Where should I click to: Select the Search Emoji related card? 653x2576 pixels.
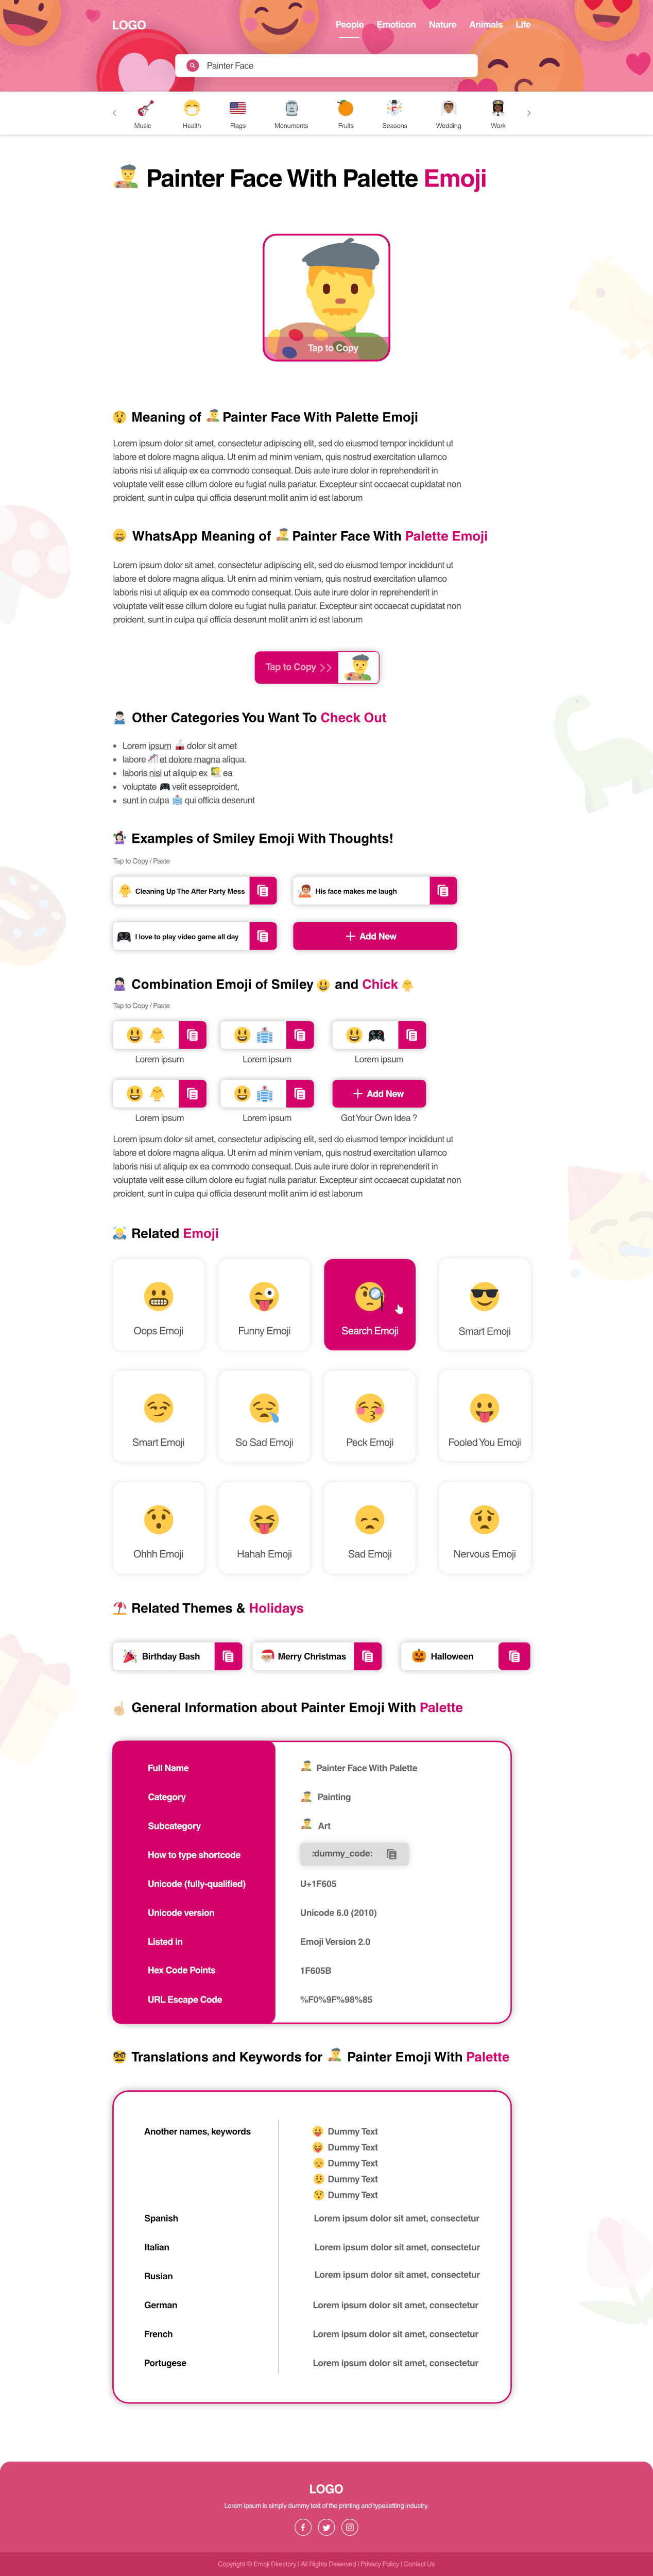click(x=369, y=1304)
